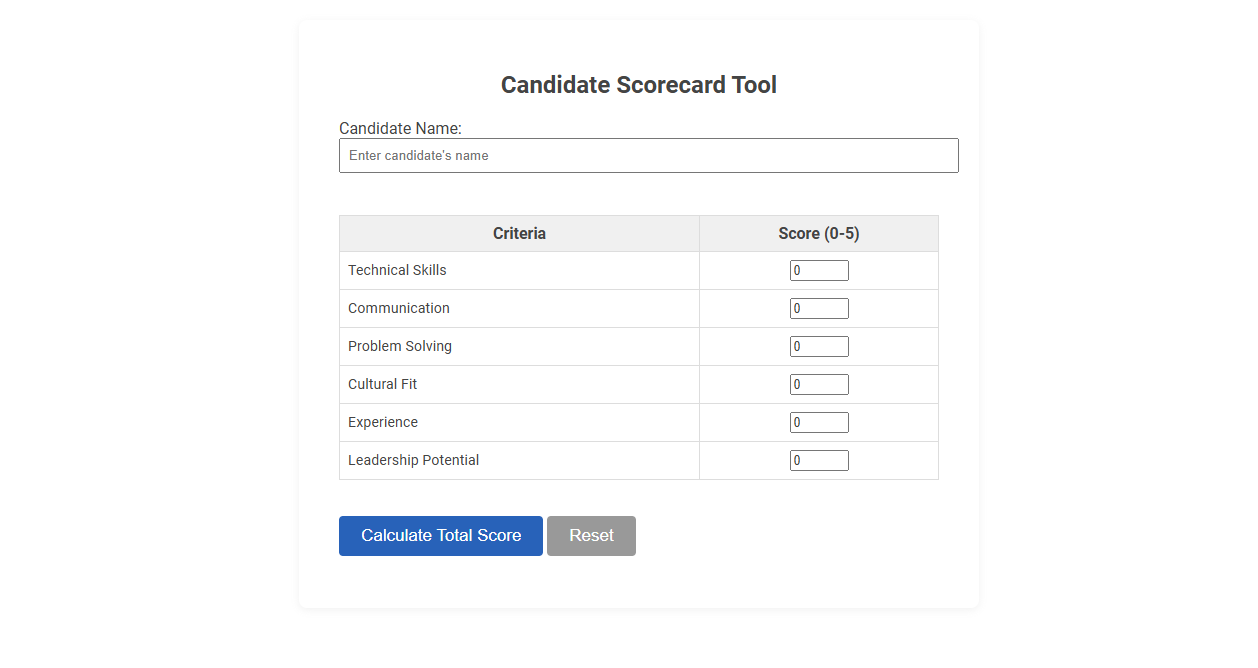Select the Problem Solving row label

[x=400, y=346]
